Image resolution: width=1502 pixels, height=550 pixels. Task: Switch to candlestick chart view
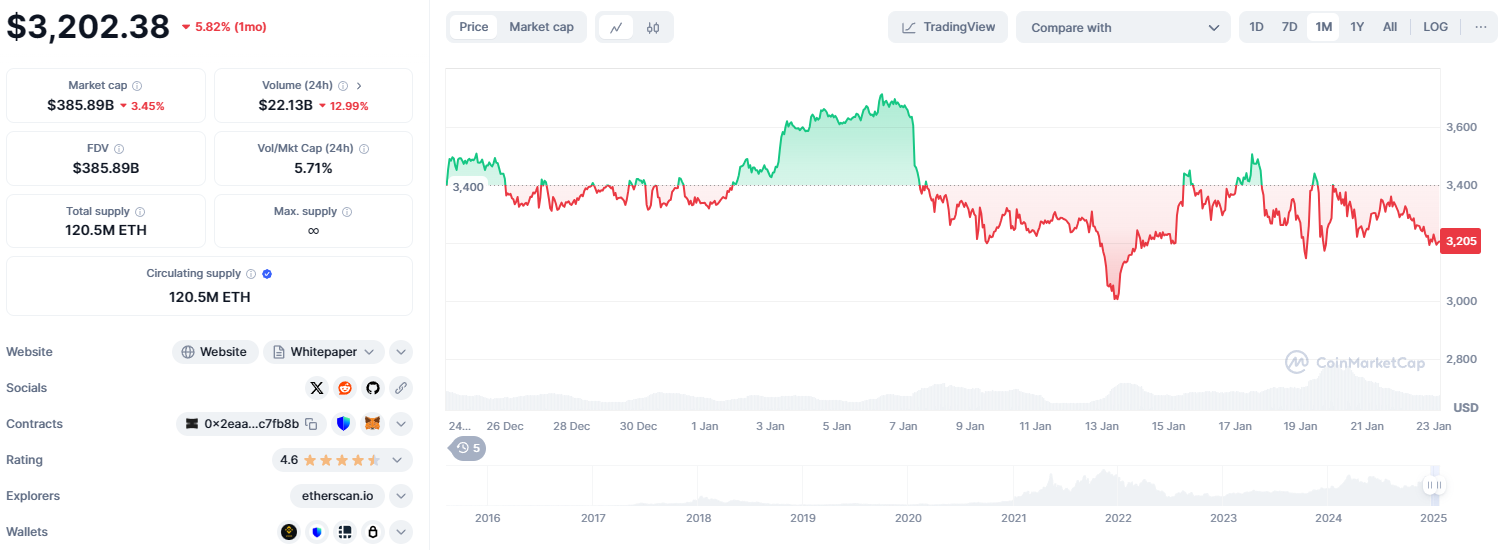tap(653, 27)
